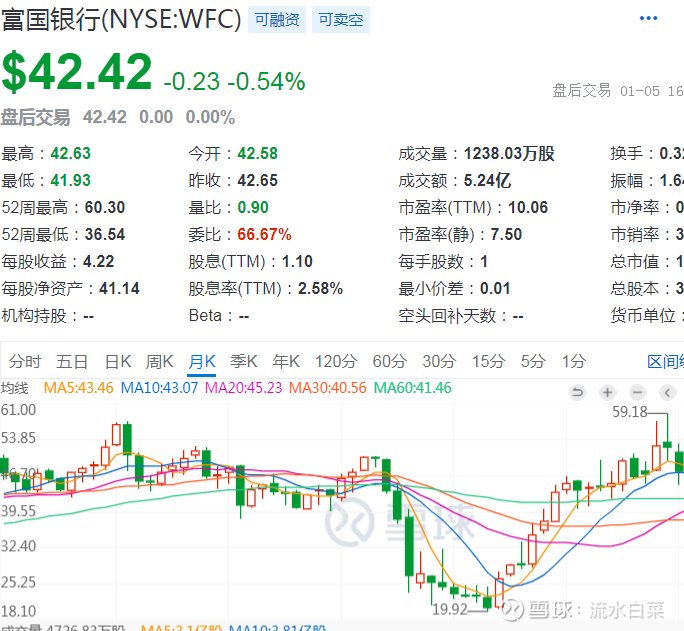684x631 pixels.
Task: Click the MA60:41.46 indicator
Action: [x=413, y=388]
